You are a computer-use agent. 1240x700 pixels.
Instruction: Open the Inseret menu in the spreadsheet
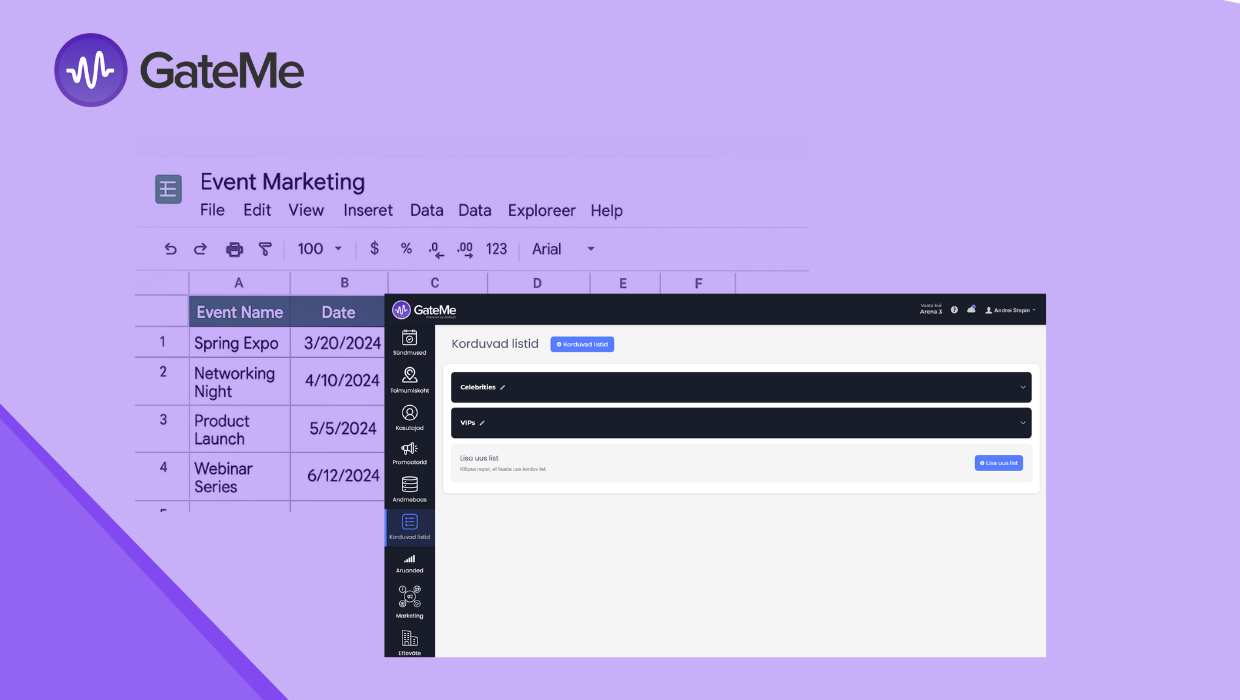click(x=368, y=210)
